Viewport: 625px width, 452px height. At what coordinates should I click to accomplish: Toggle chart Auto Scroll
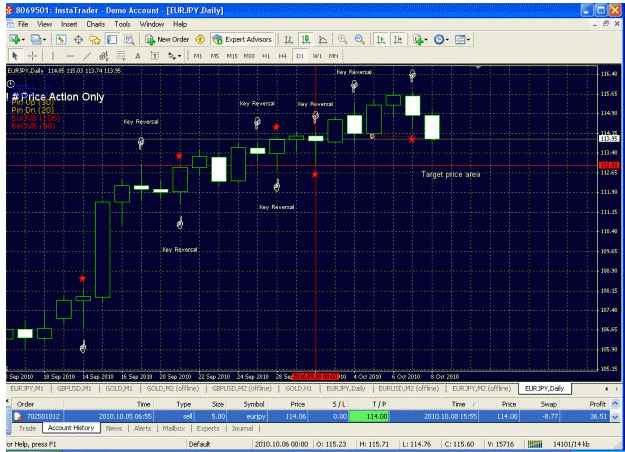click(381, 39)
